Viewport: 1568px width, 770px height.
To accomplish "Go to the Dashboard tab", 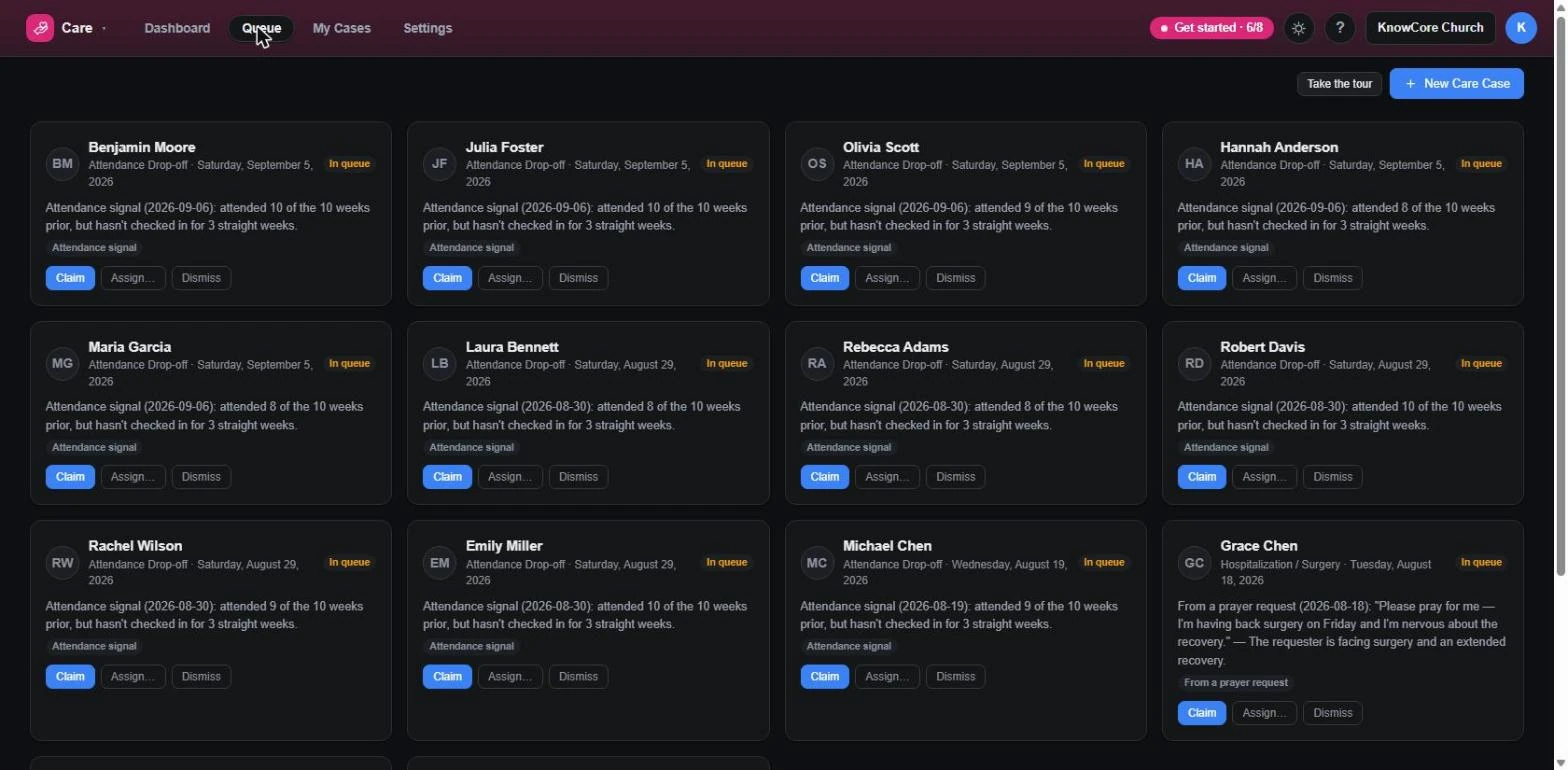I will 177,28.
